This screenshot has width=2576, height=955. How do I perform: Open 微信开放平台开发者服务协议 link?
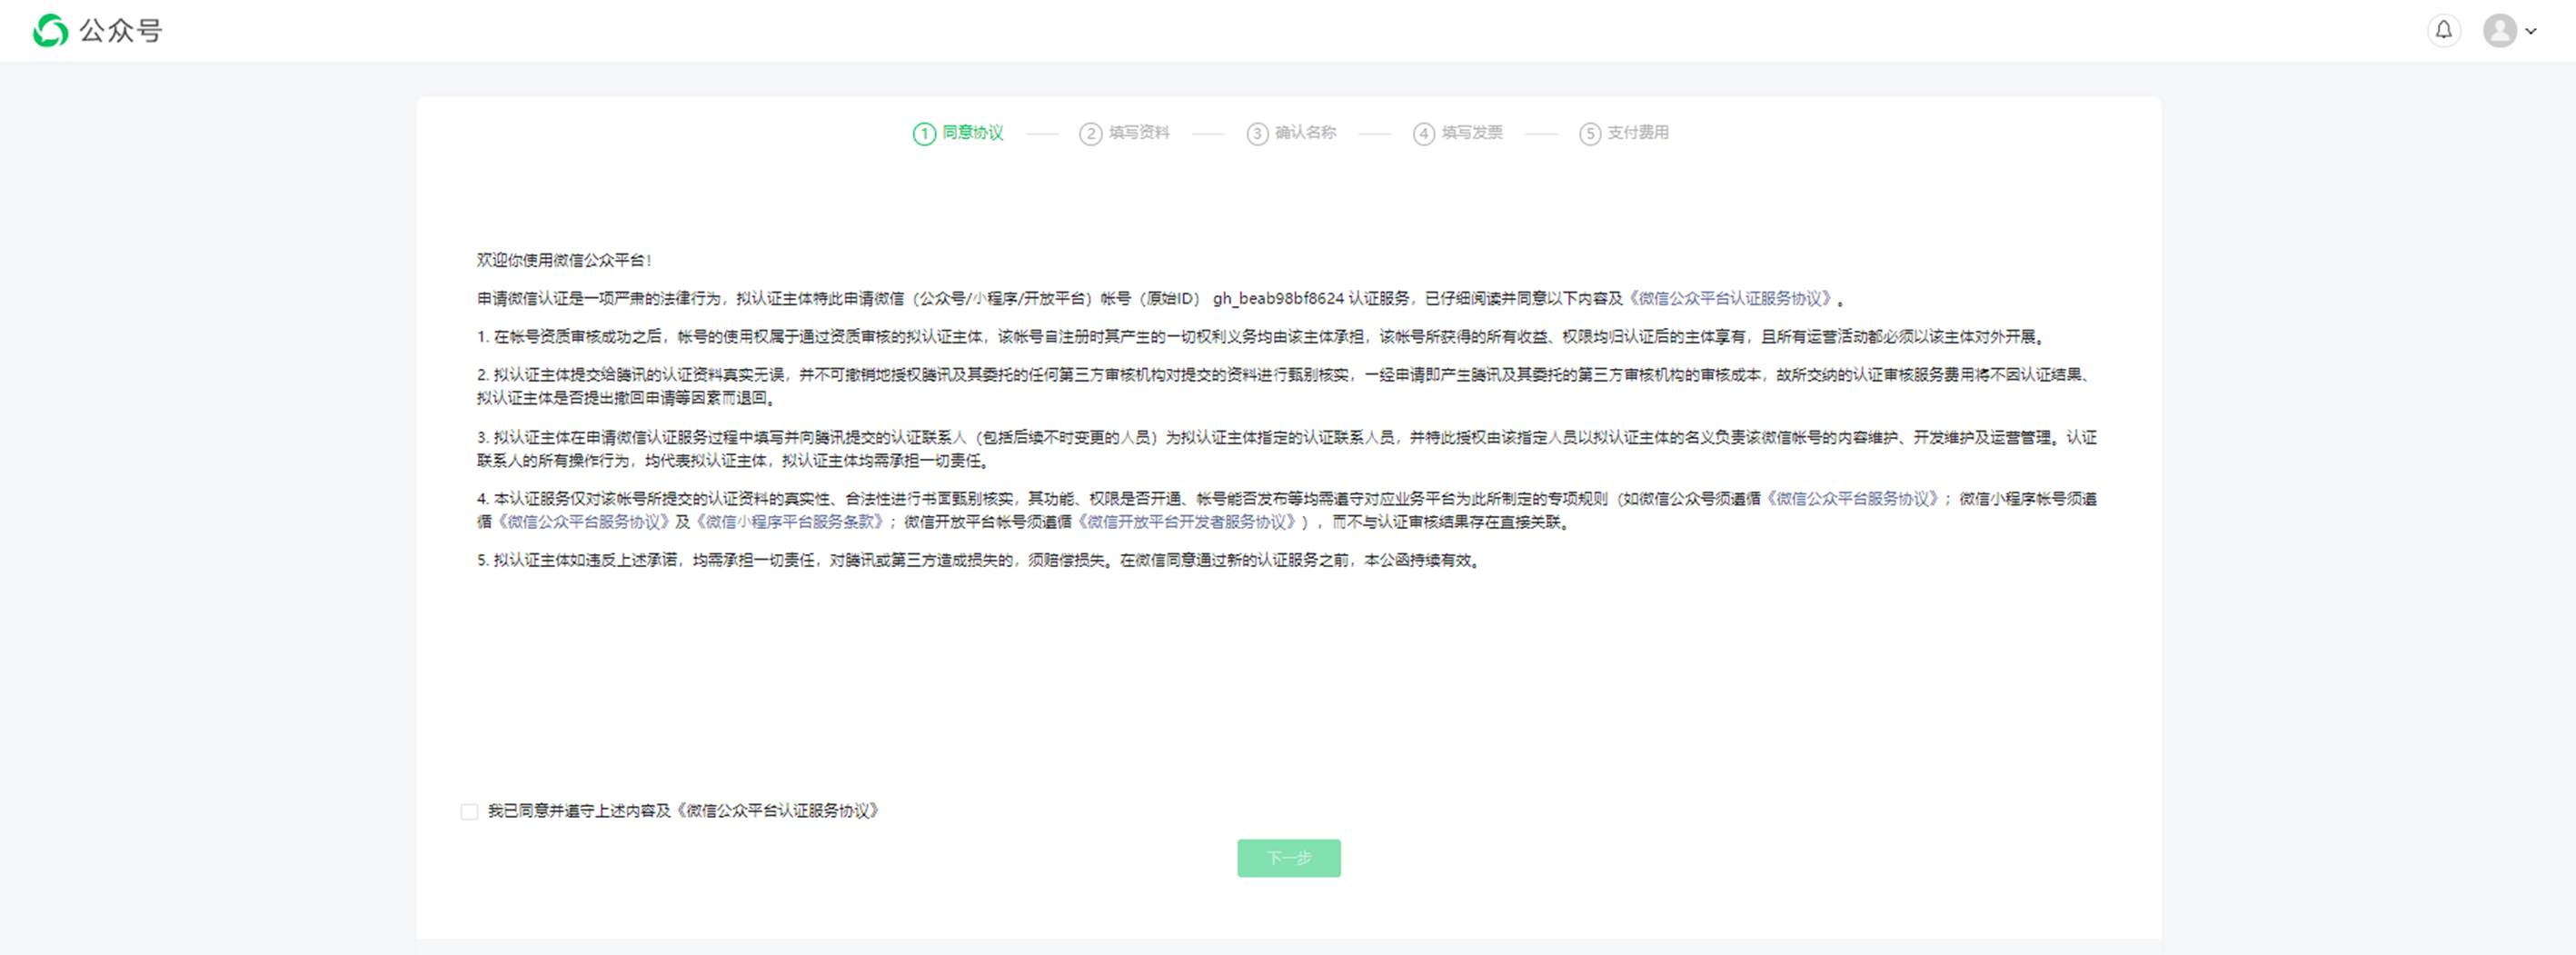tap(1186, 521)
